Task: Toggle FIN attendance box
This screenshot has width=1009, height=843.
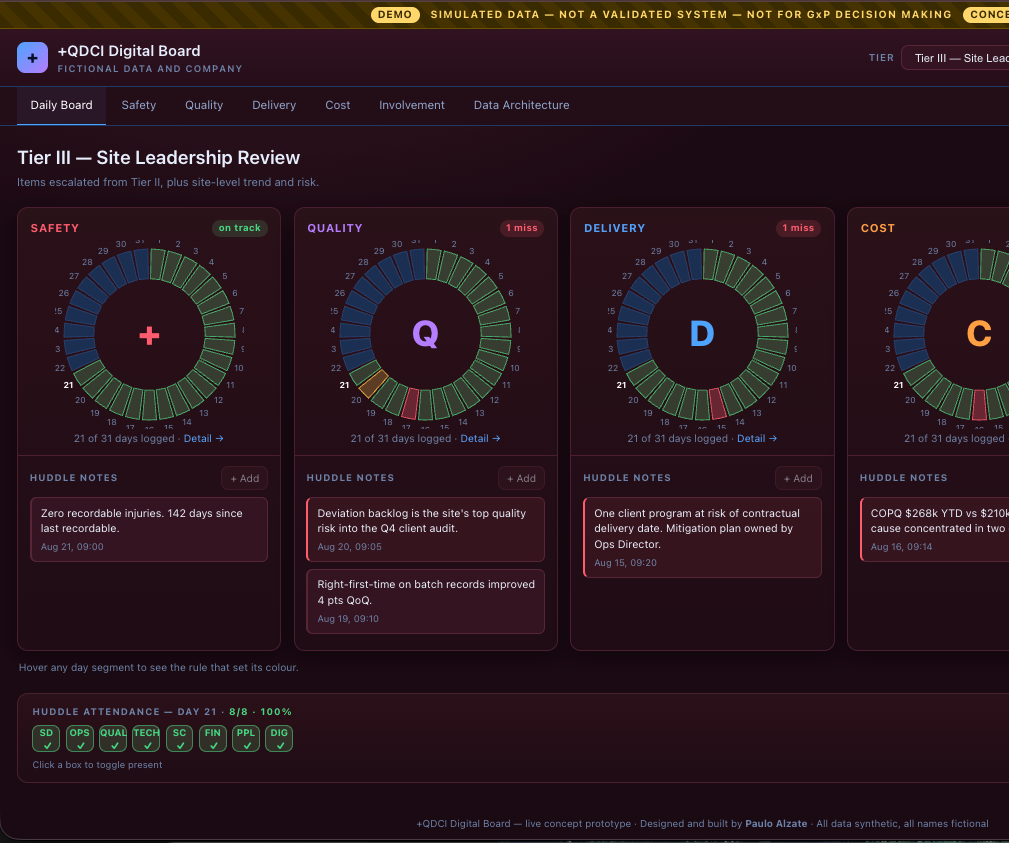Action: pos(213,739)
